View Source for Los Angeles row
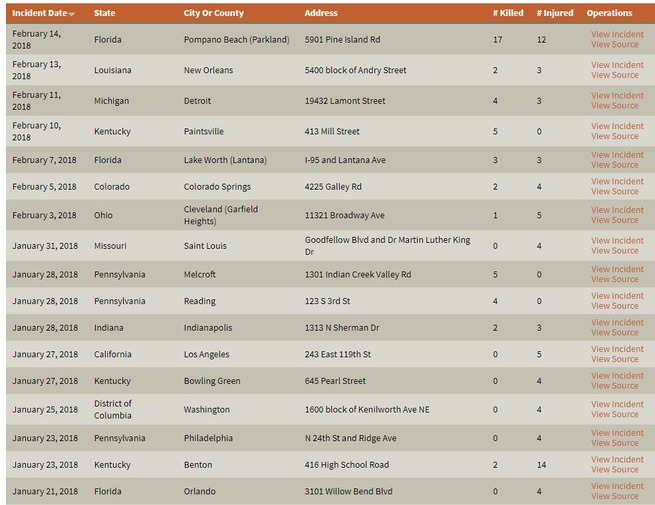Screen dimensions: 655x505 [x=614, y=359]
